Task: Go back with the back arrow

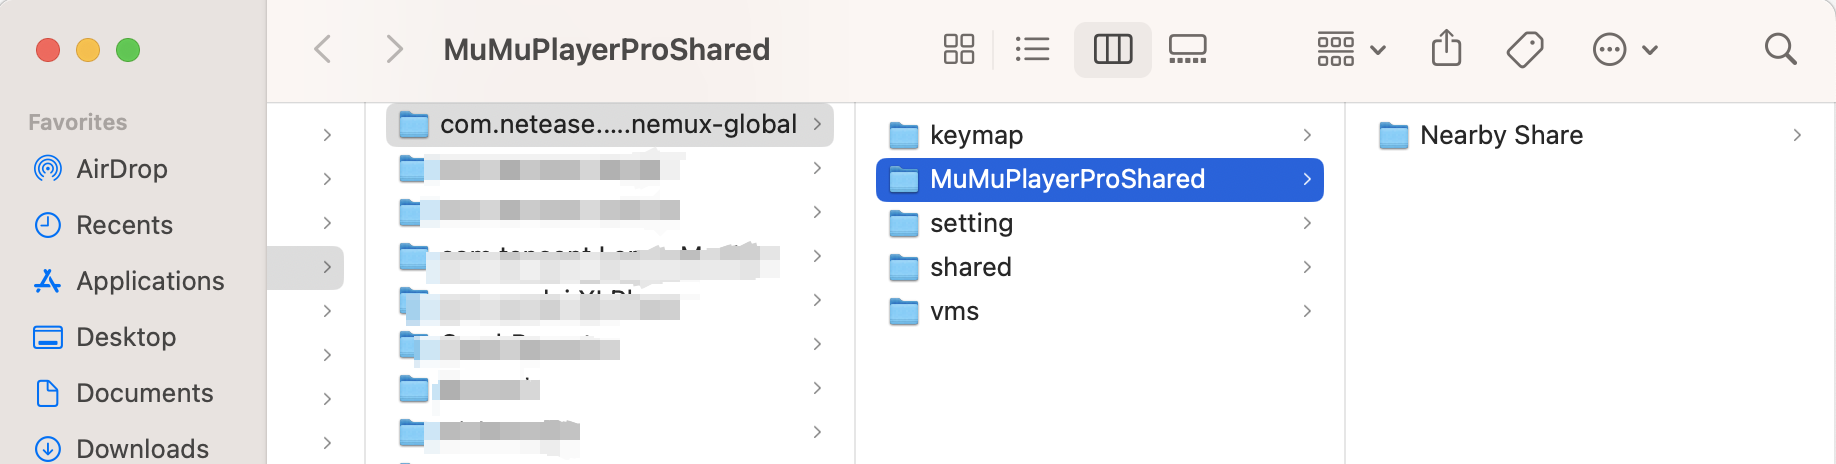Action: coord(323,49)
